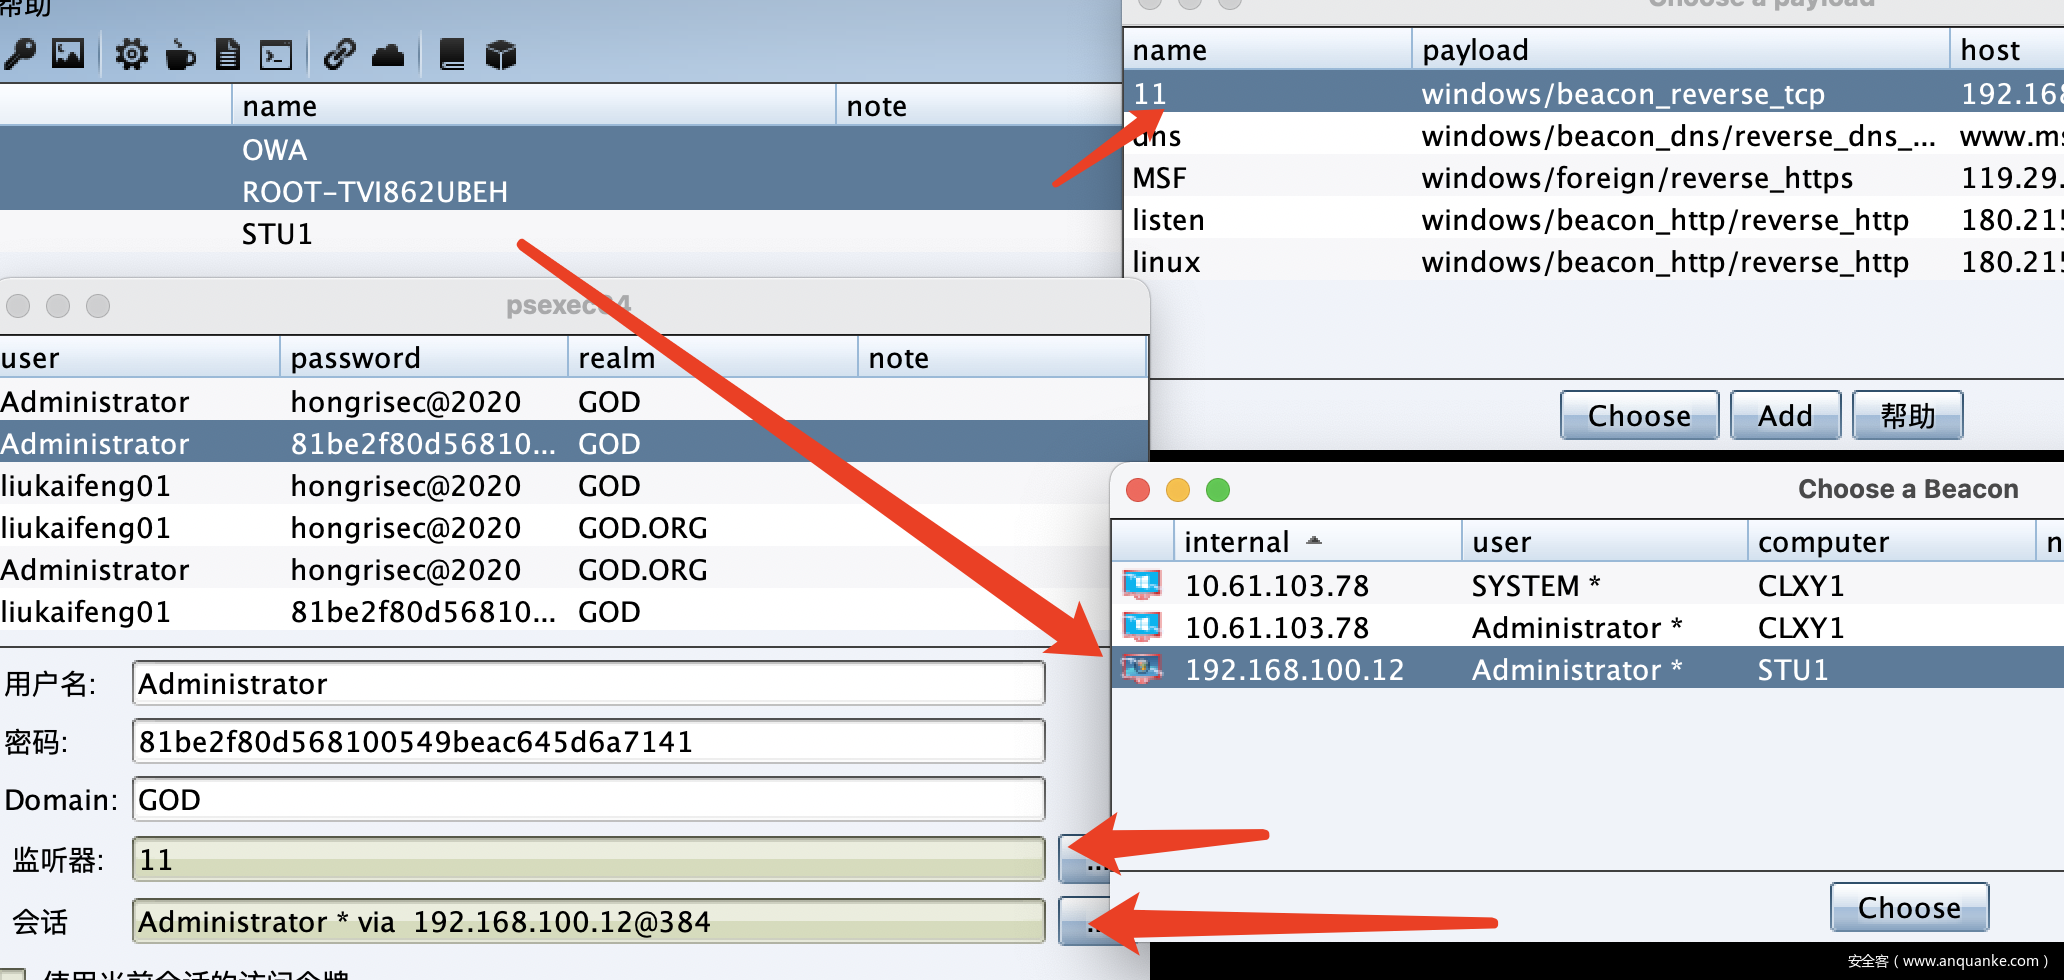This screenshot has height=980, width=2064.
Task: Click the cube icon in the toolbar
Action: (500, 54)
